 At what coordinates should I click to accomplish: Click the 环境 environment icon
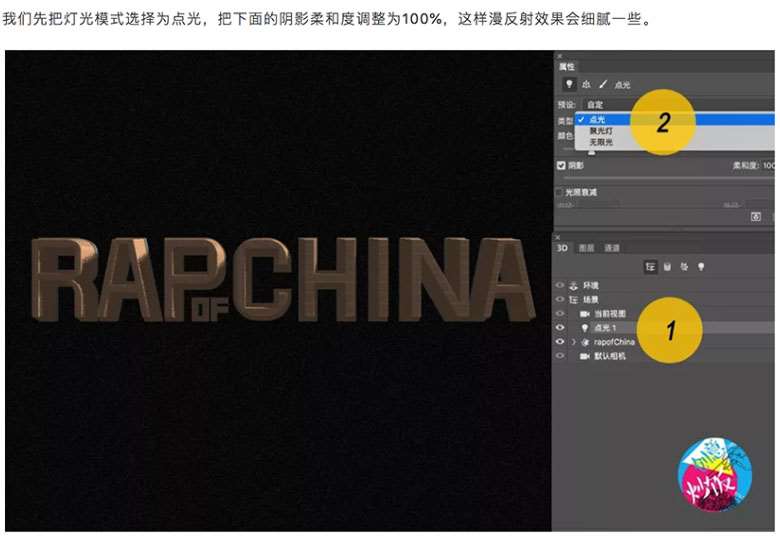click(x=574, y=285)
